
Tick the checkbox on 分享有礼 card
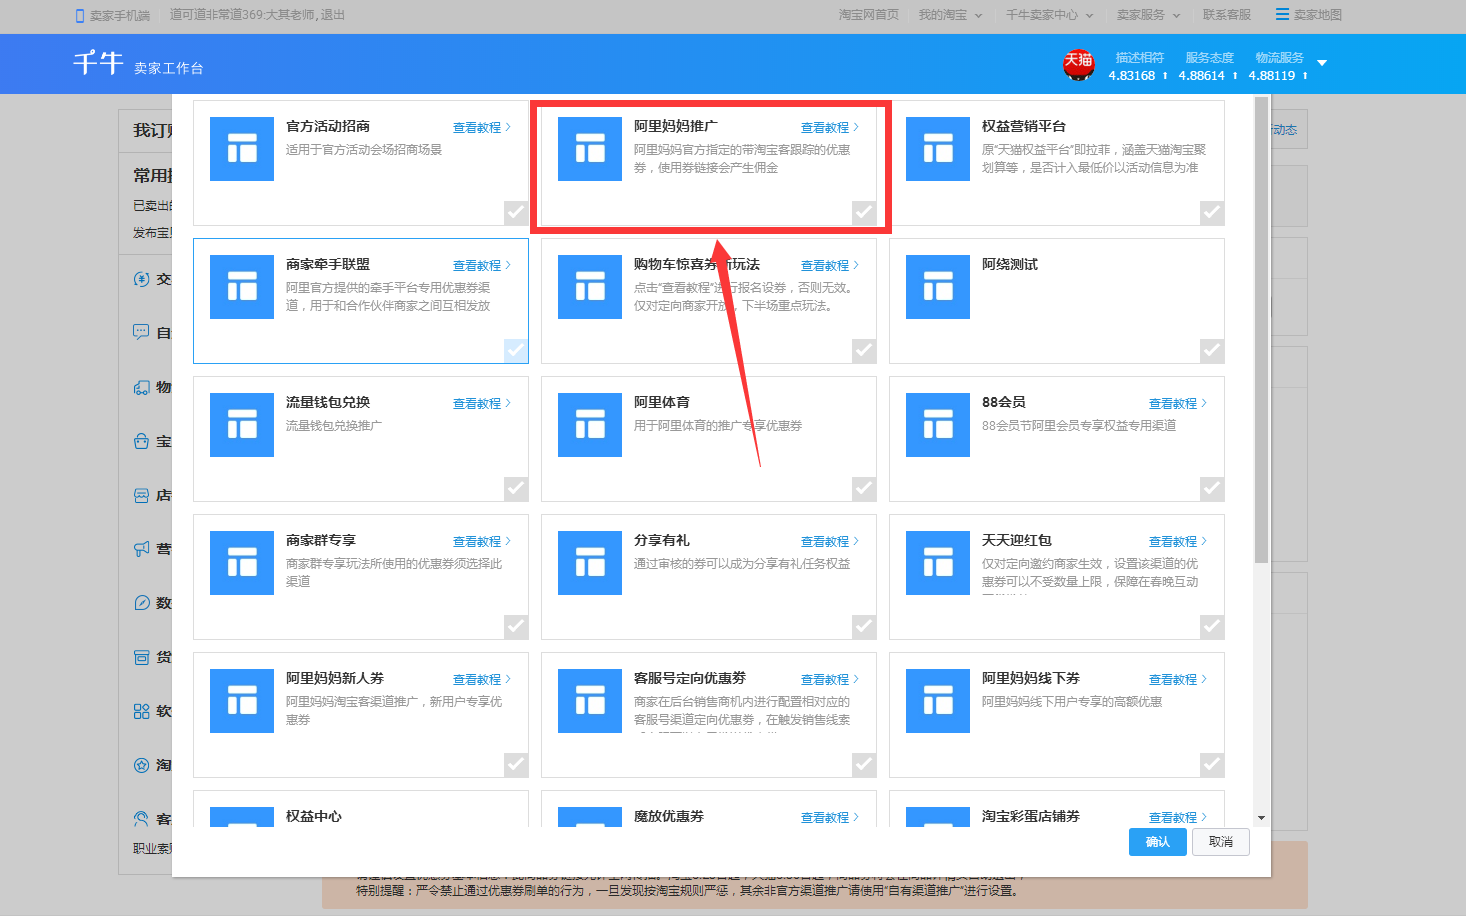(864, 627)
